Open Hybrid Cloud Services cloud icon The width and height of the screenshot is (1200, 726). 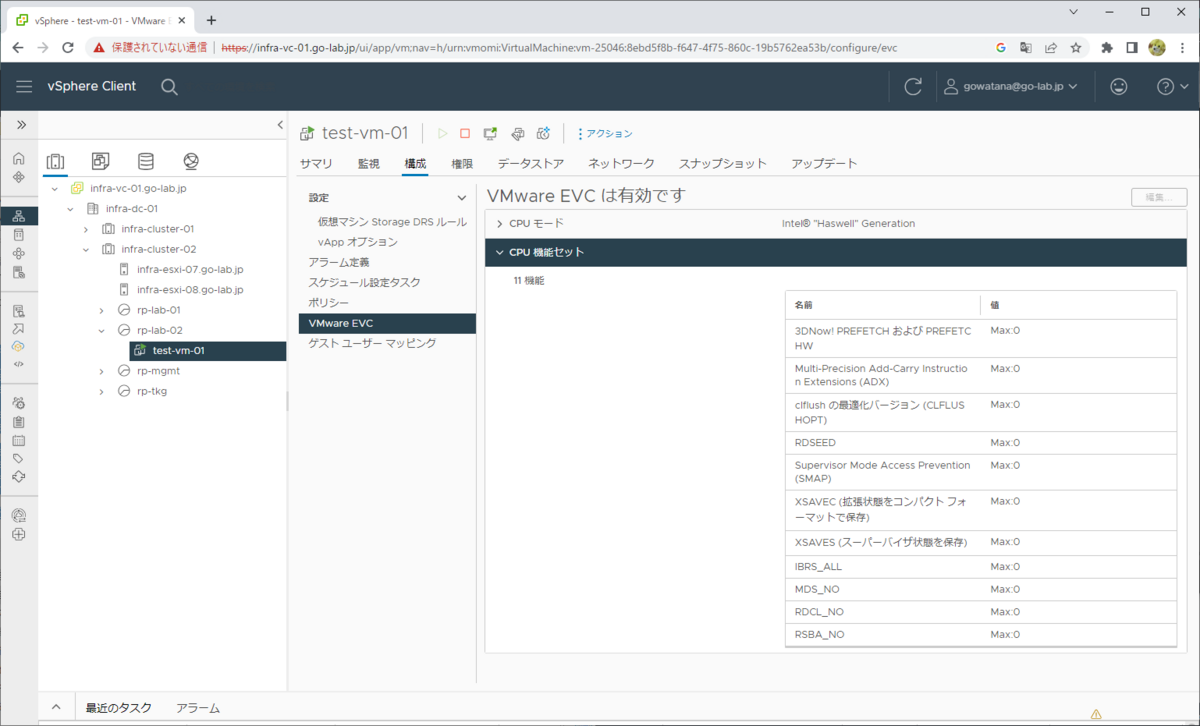pyautogui.click(x=19, y=346)
